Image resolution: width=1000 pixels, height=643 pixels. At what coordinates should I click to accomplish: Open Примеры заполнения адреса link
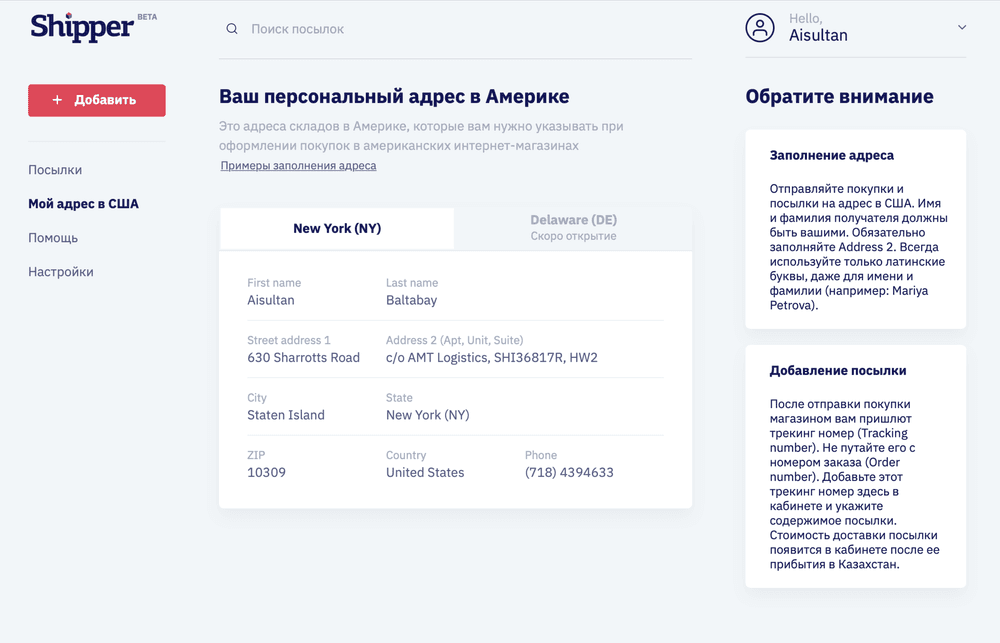coord(298,165)
